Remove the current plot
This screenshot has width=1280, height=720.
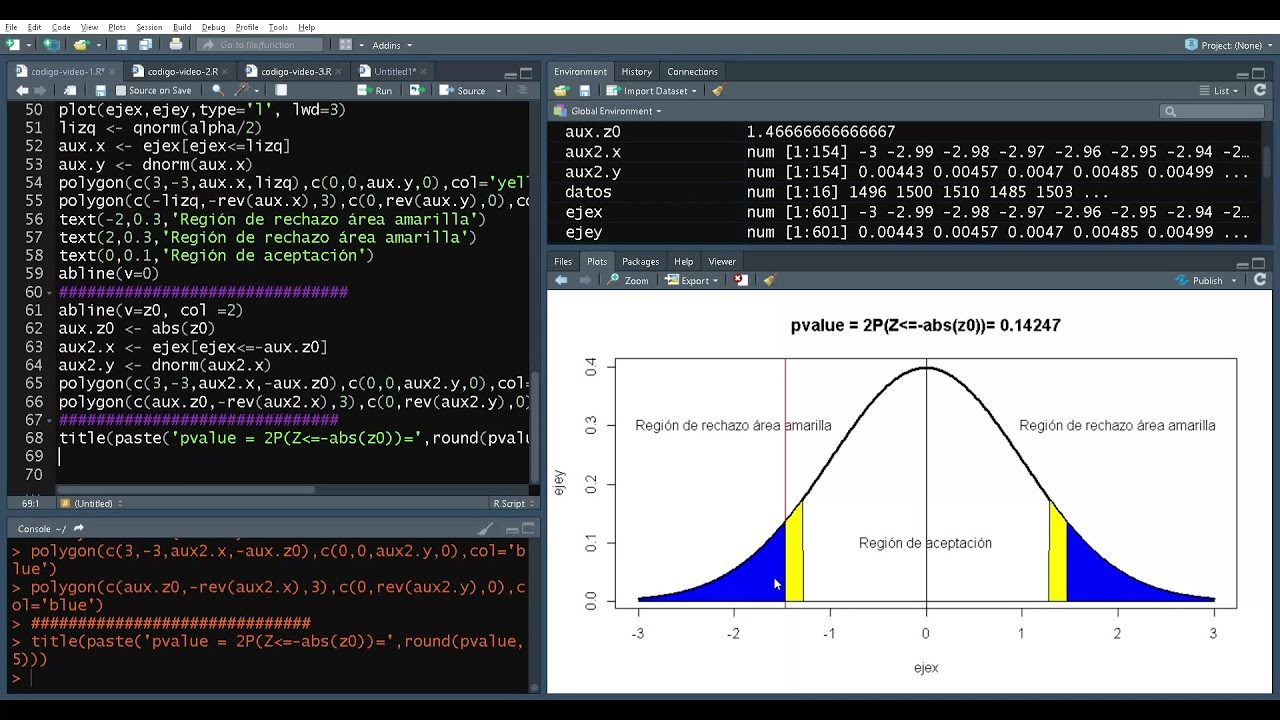coord(741,281)
